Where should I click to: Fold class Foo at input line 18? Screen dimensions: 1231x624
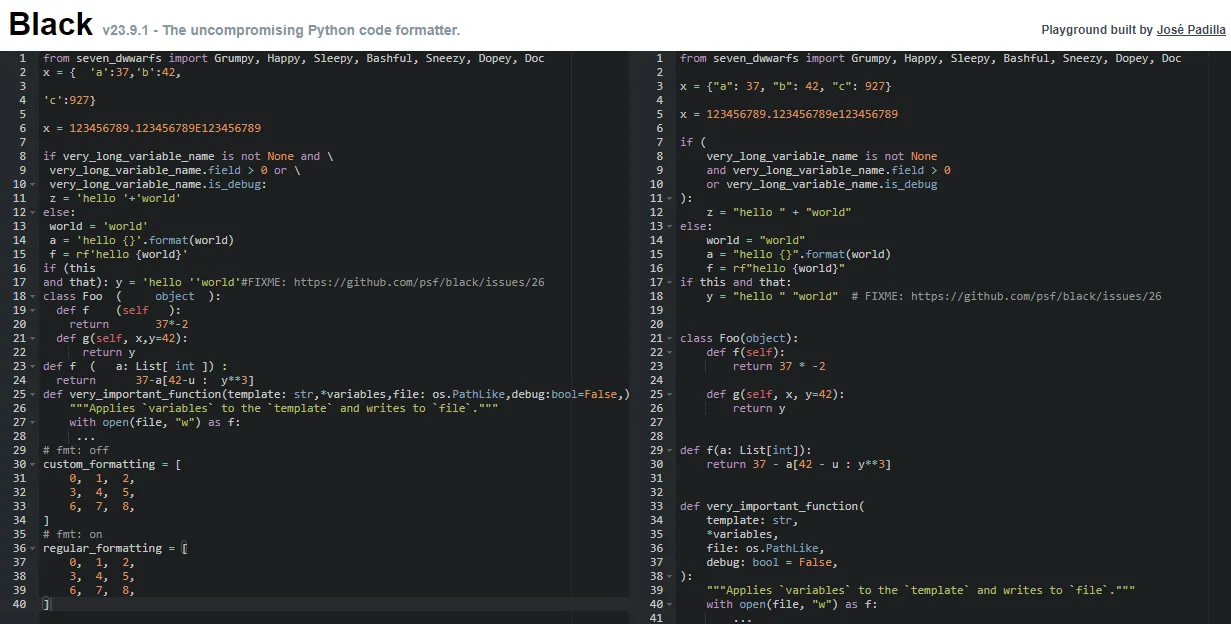click(x=33, y=296)
